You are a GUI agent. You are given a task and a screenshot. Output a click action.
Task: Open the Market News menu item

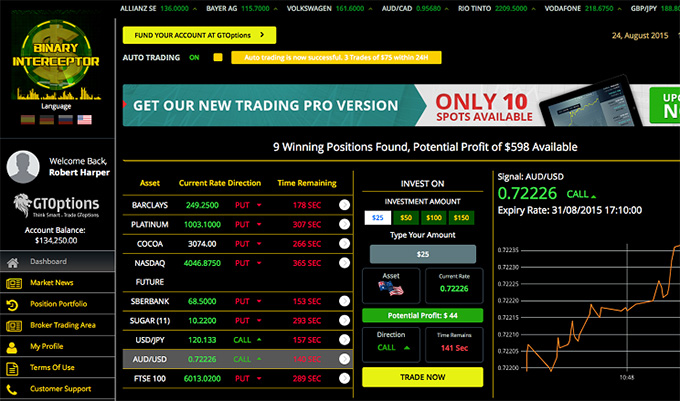coord(57,283)
